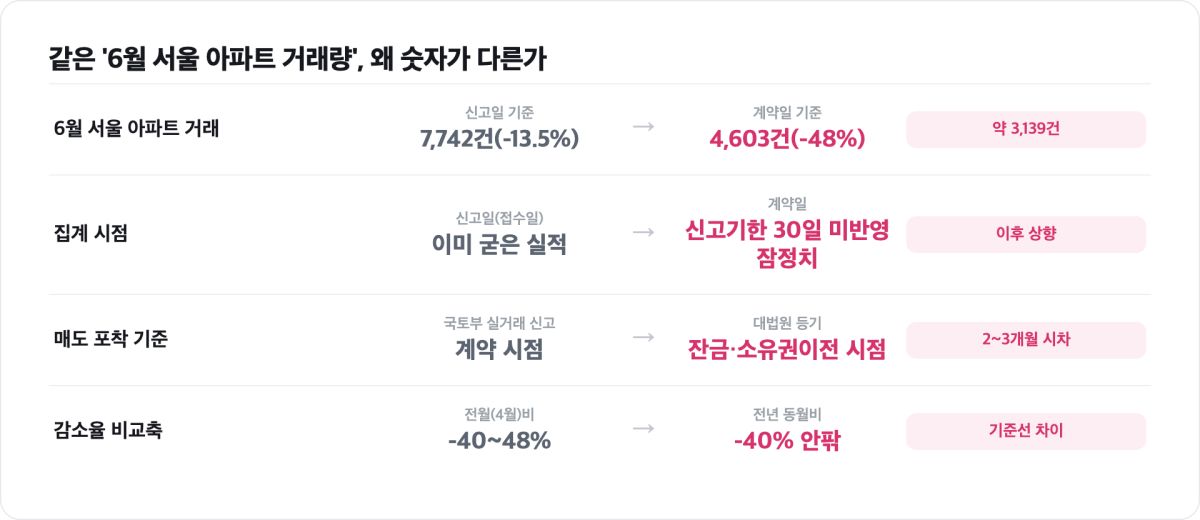Click the red -40% 안팎 value
The width and height of the screenshot is (1200, 520).
pos(787,440)
